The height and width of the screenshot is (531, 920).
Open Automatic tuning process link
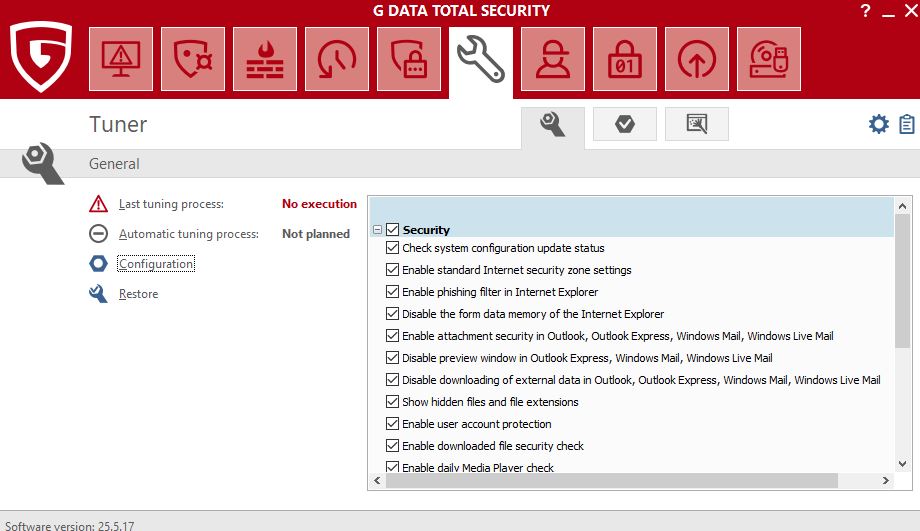click(188, 234)
